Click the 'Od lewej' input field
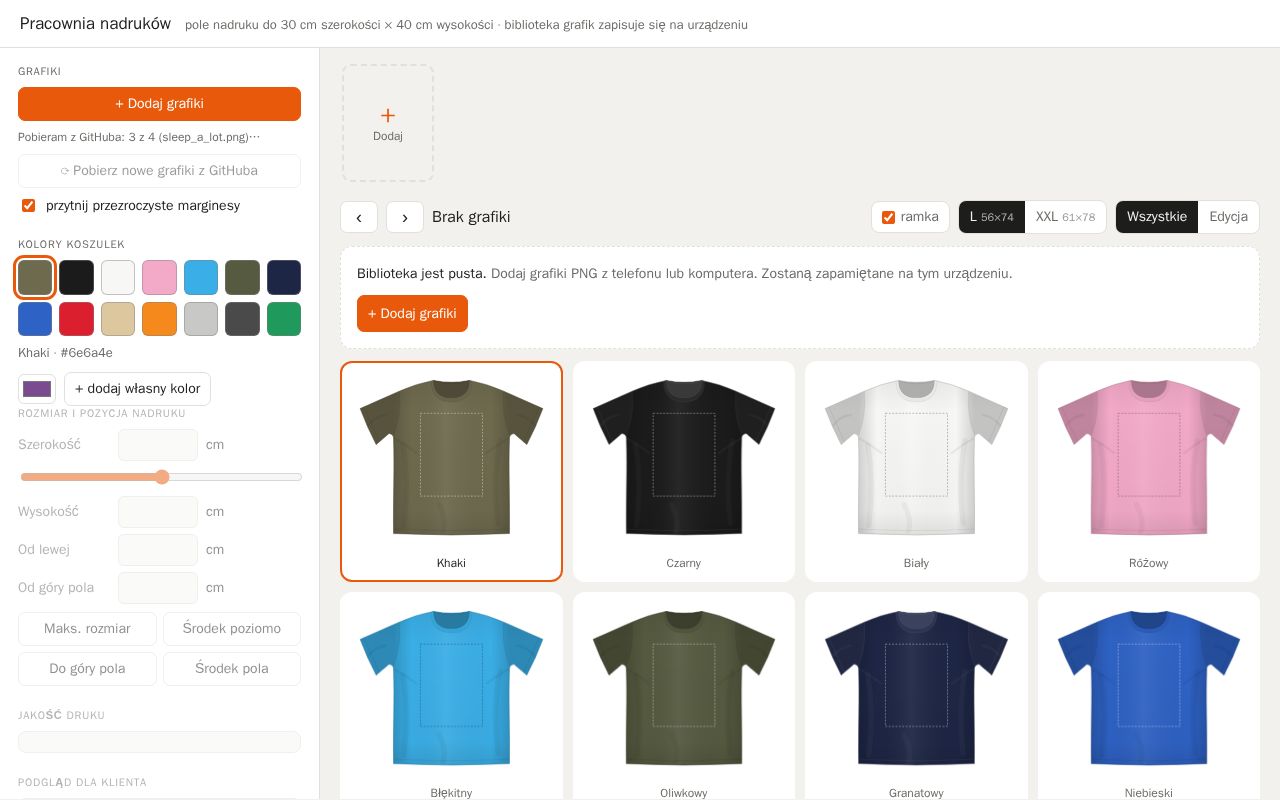The image size is (1280, 800). [x=158, y=550]
